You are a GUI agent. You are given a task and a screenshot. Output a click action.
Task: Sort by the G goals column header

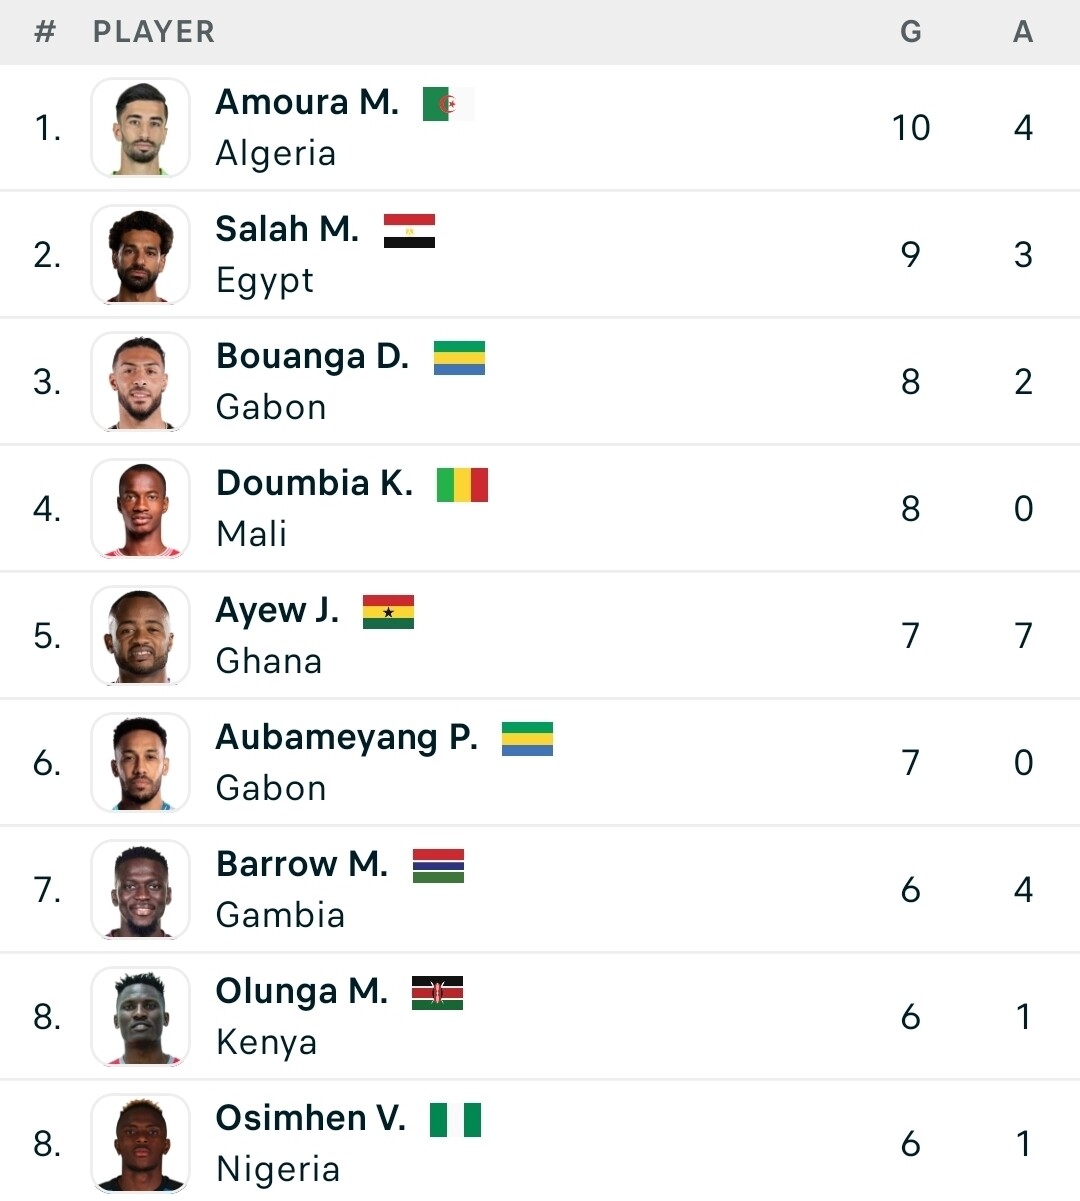910,32
